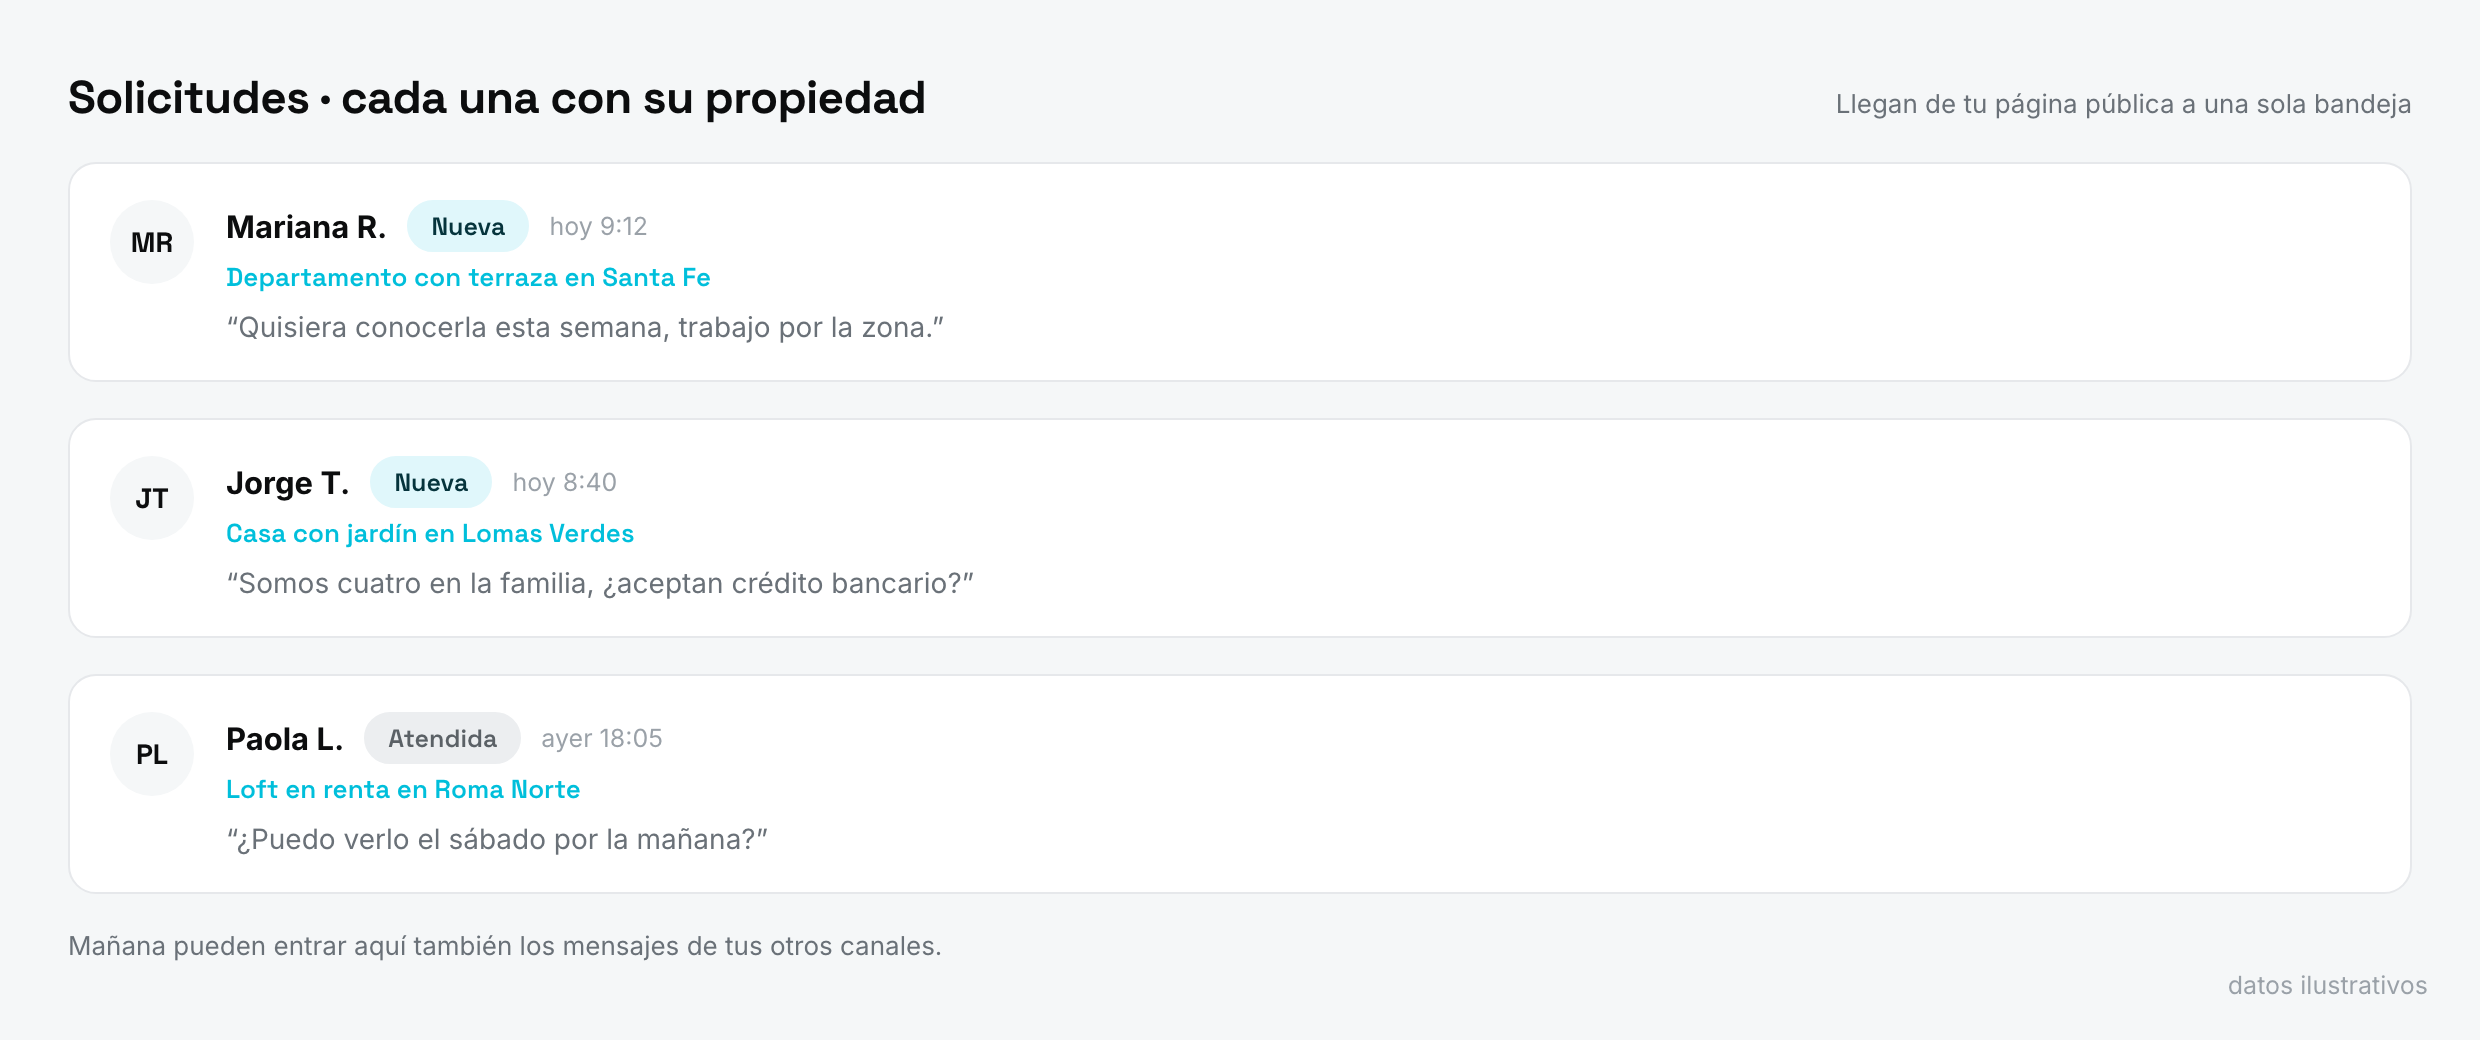Click the hoy 8:40 timestamp
This screenshot has height=1040, width=2480.
564,483
